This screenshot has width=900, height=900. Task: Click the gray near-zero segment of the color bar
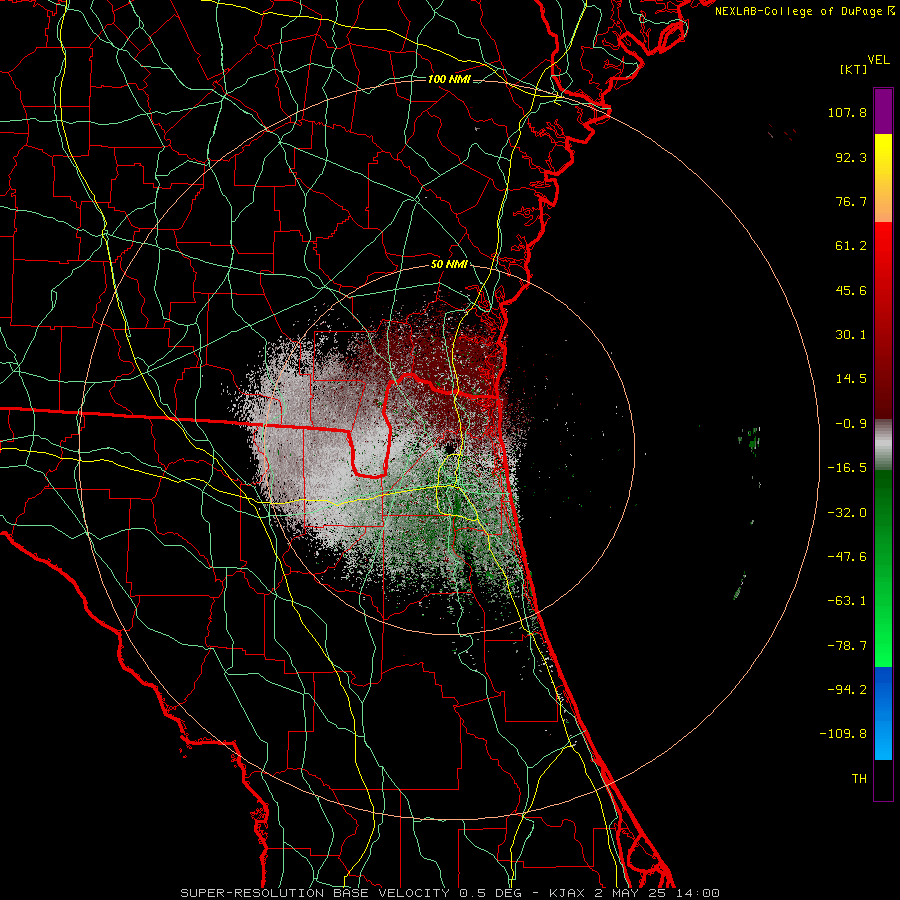(x=883, y=445)
